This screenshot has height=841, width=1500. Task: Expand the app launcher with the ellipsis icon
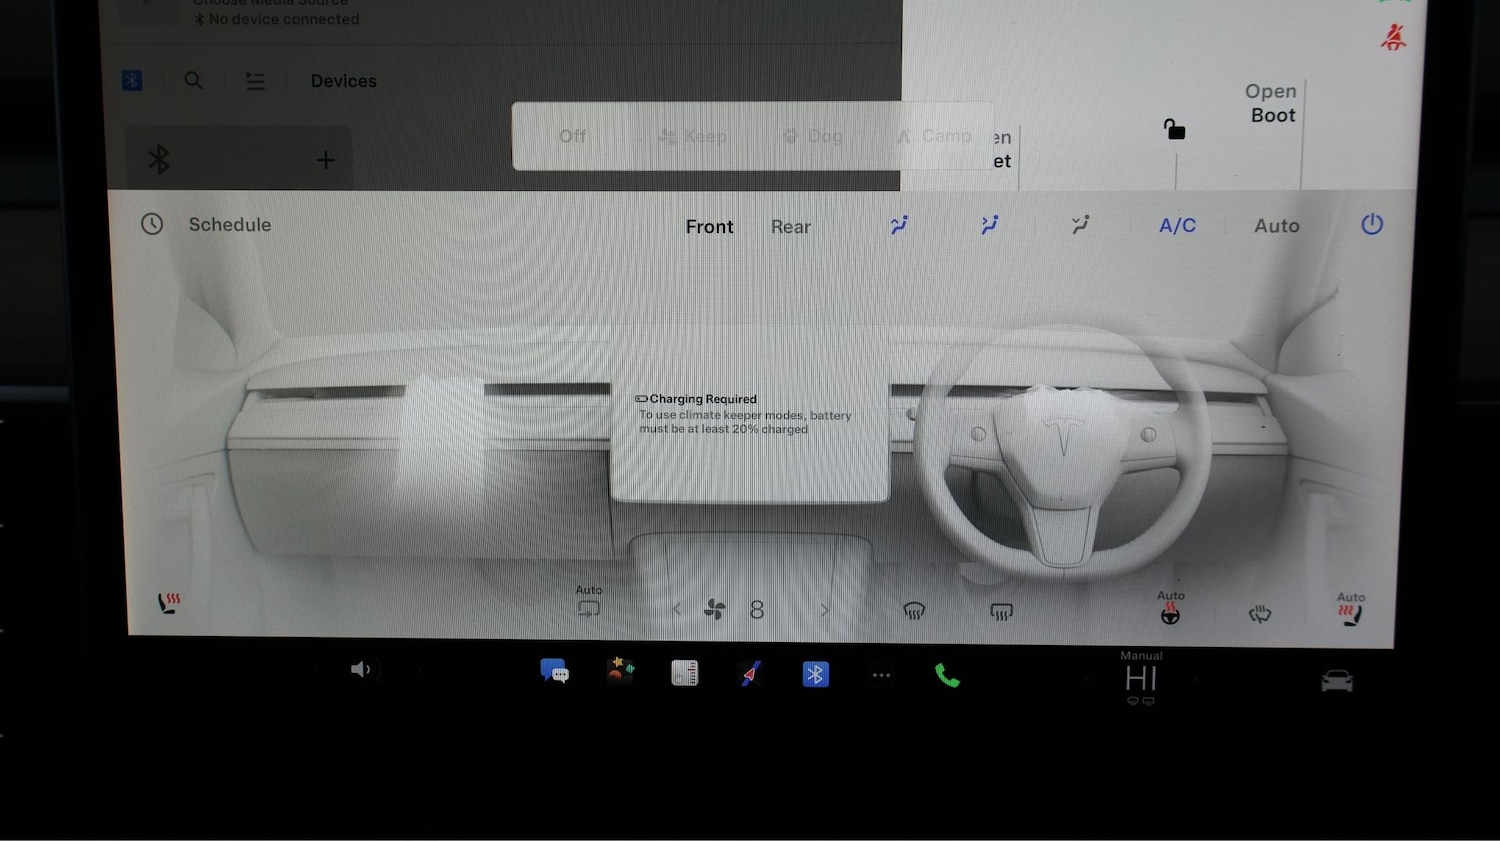(x=881, y=675)
